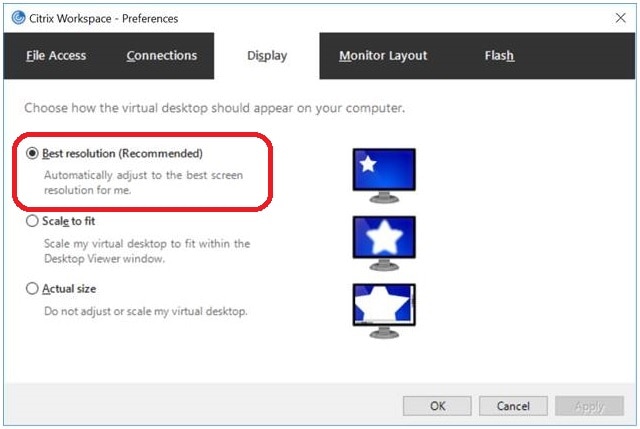
Task: Click the text 'Scale my virtual desktop to fit within the'
Action: (147, 244)
